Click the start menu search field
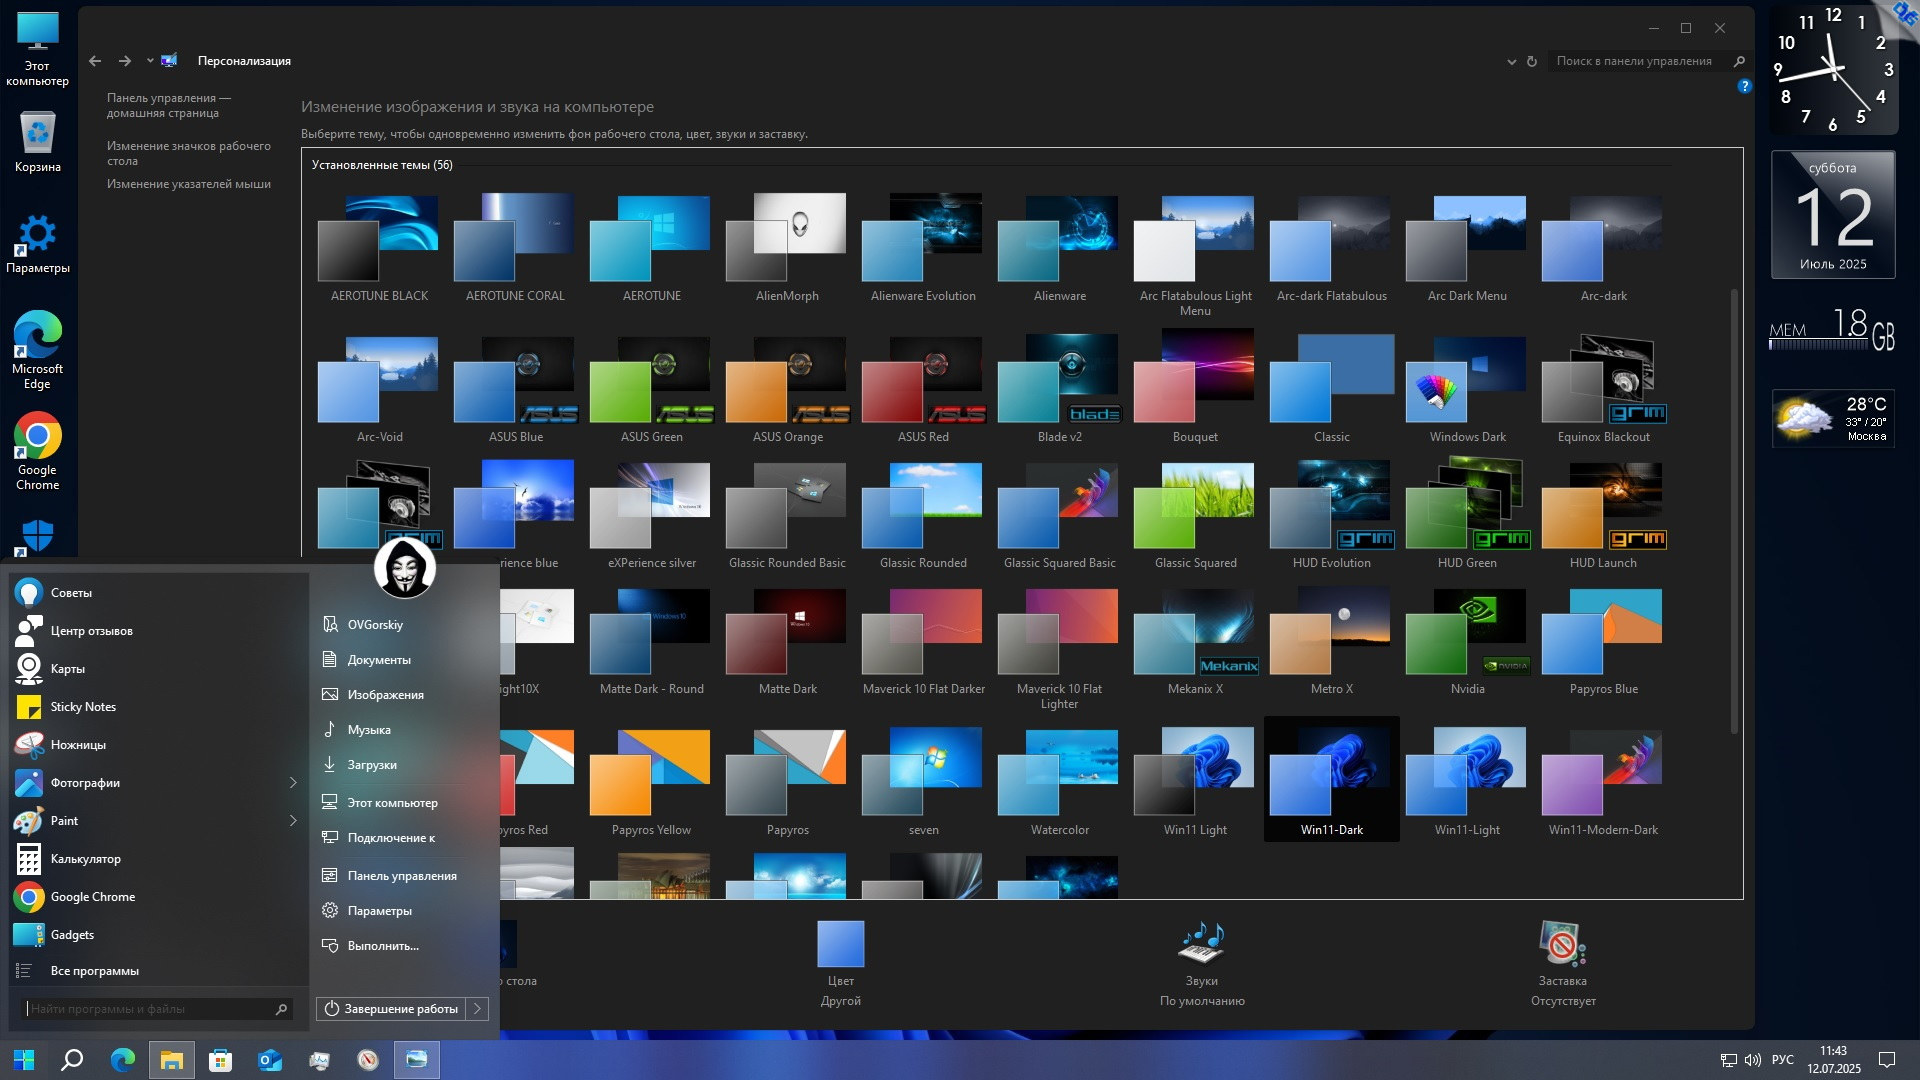This screenshot has width=1920, height=1080. 150,1009
